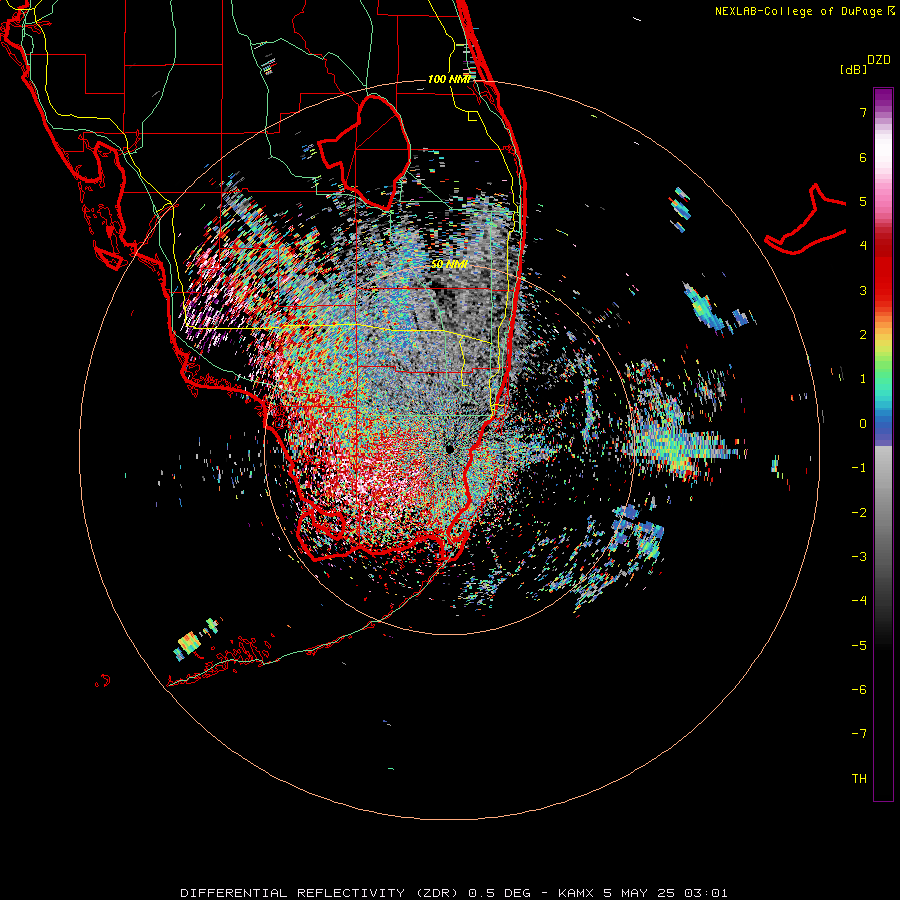
Task: Click the 5 value on the color scale
Action: tap(863, 201)
